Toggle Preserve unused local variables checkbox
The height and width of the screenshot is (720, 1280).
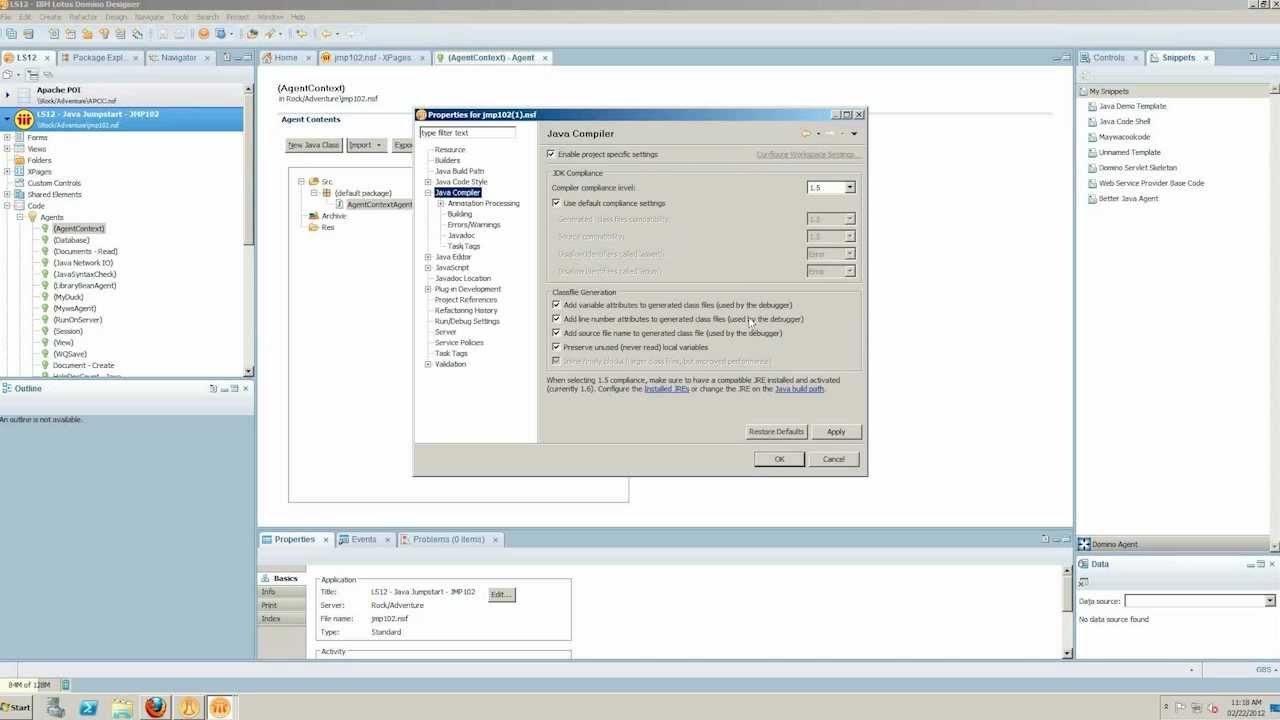556,347
